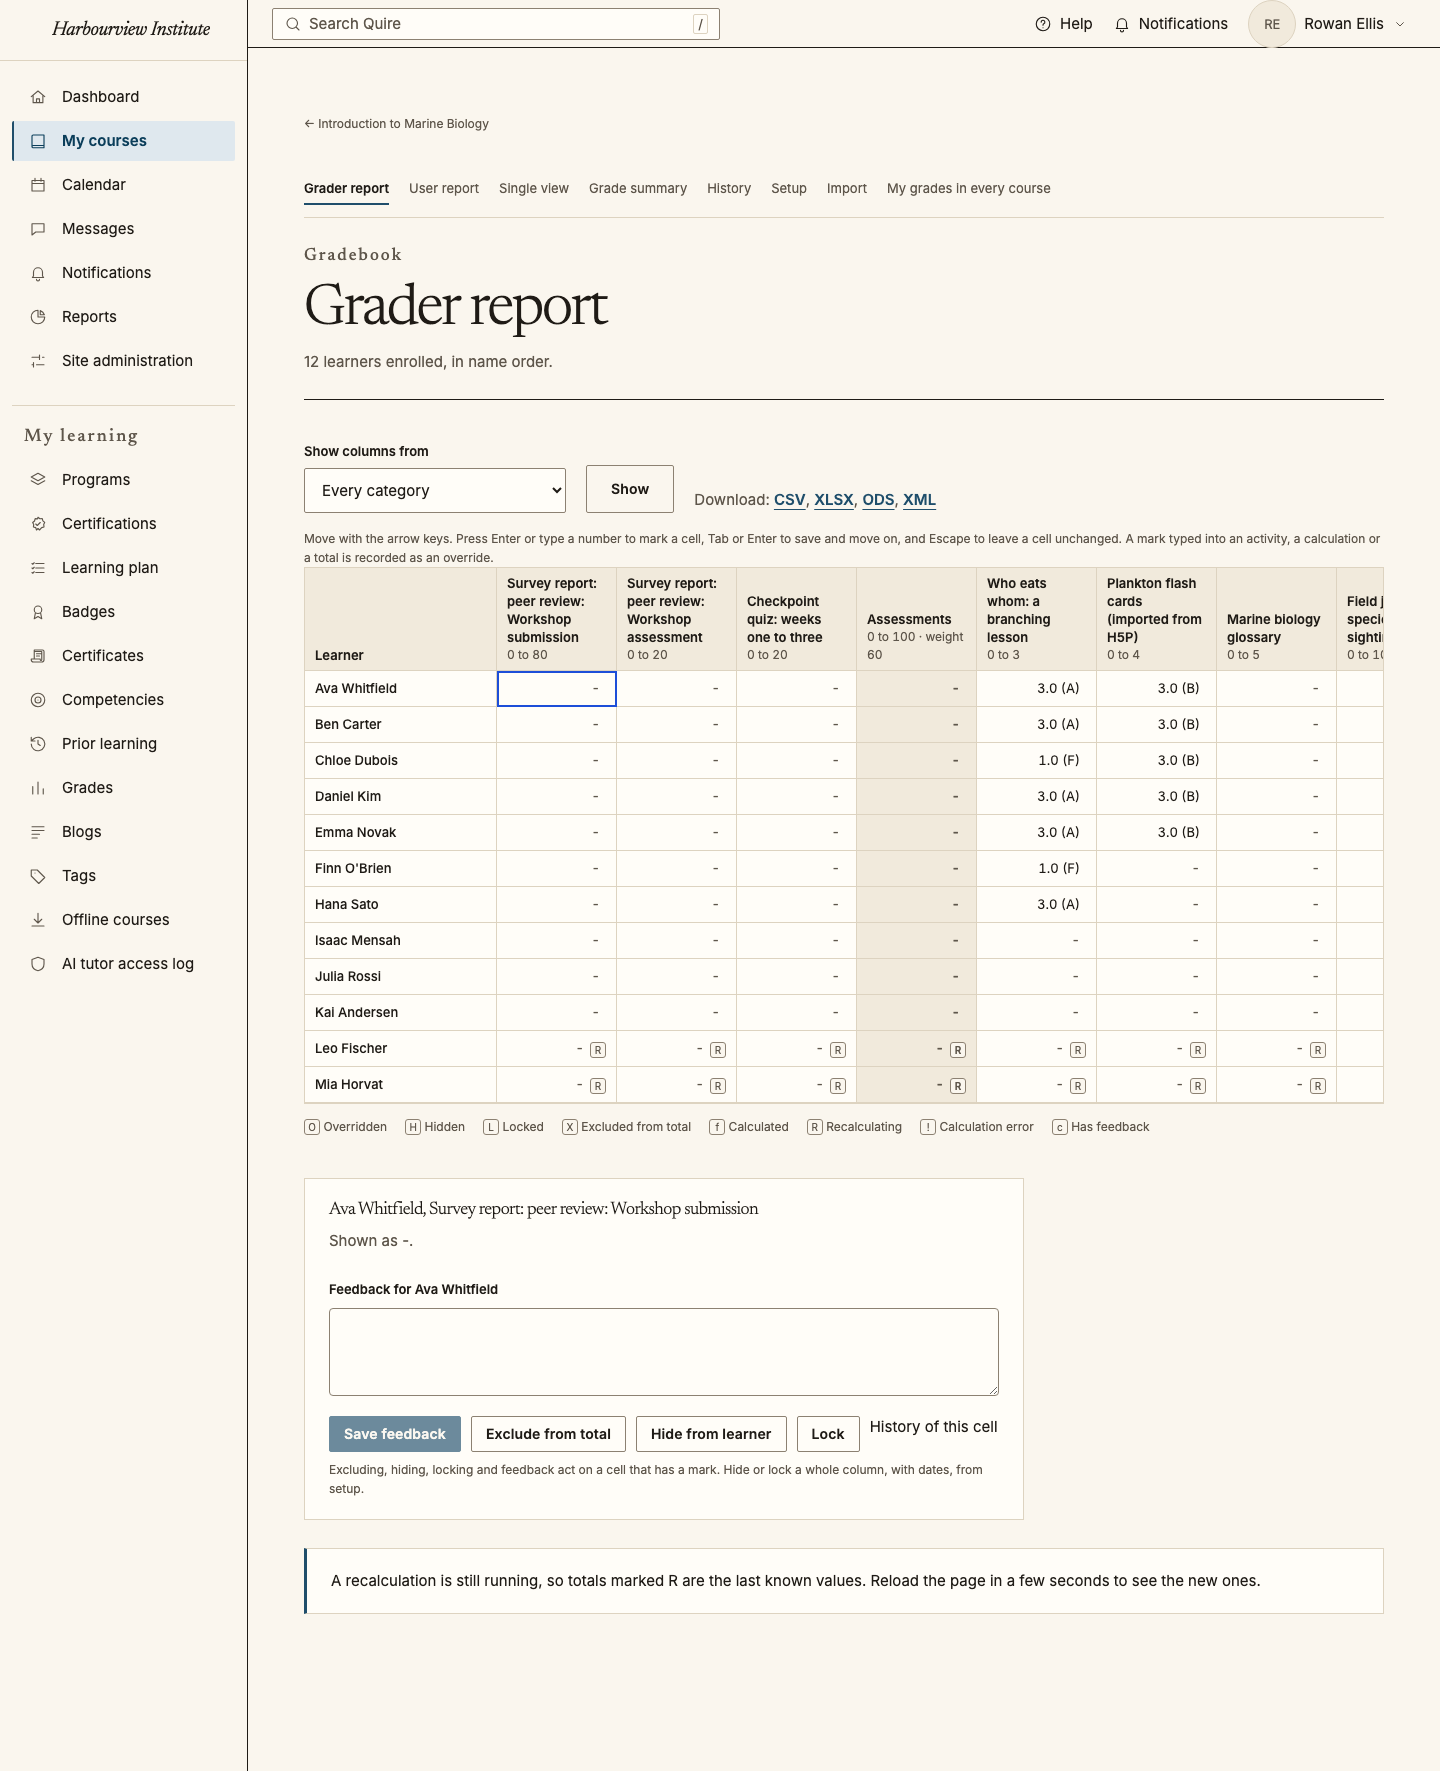Screen dimensions: 1440x1771
Task: Click the Messages speech-bubble icon
Action: [x=38, y=229]
